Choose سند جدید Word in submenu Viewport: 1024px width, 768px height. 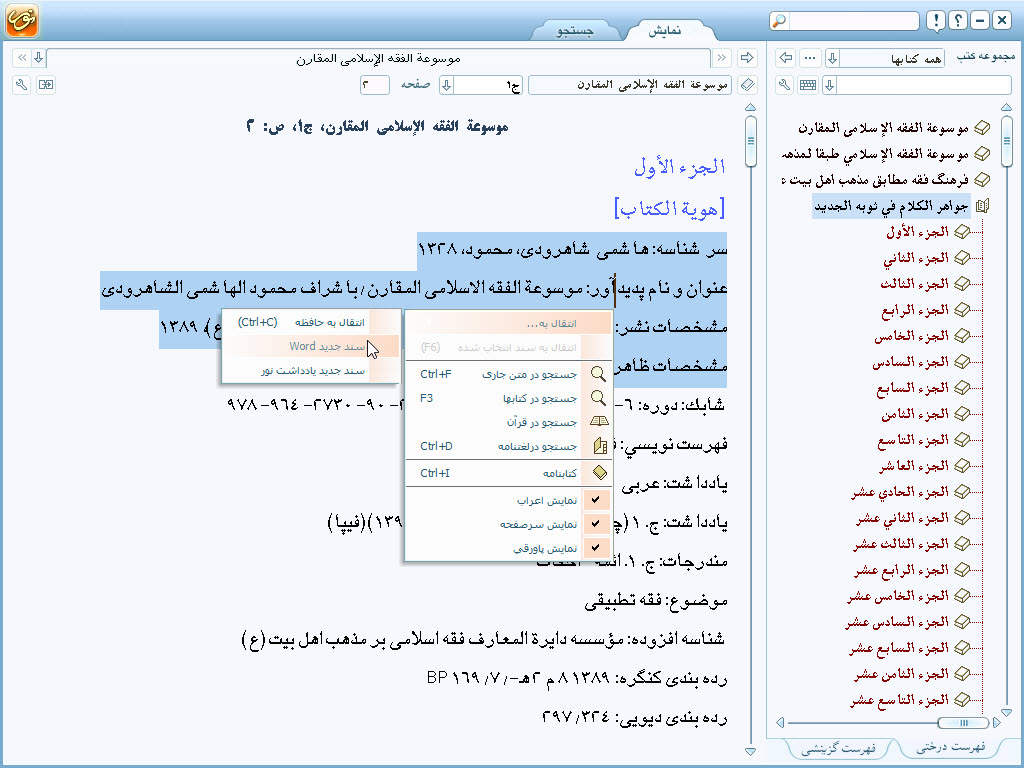click(311, 346)
